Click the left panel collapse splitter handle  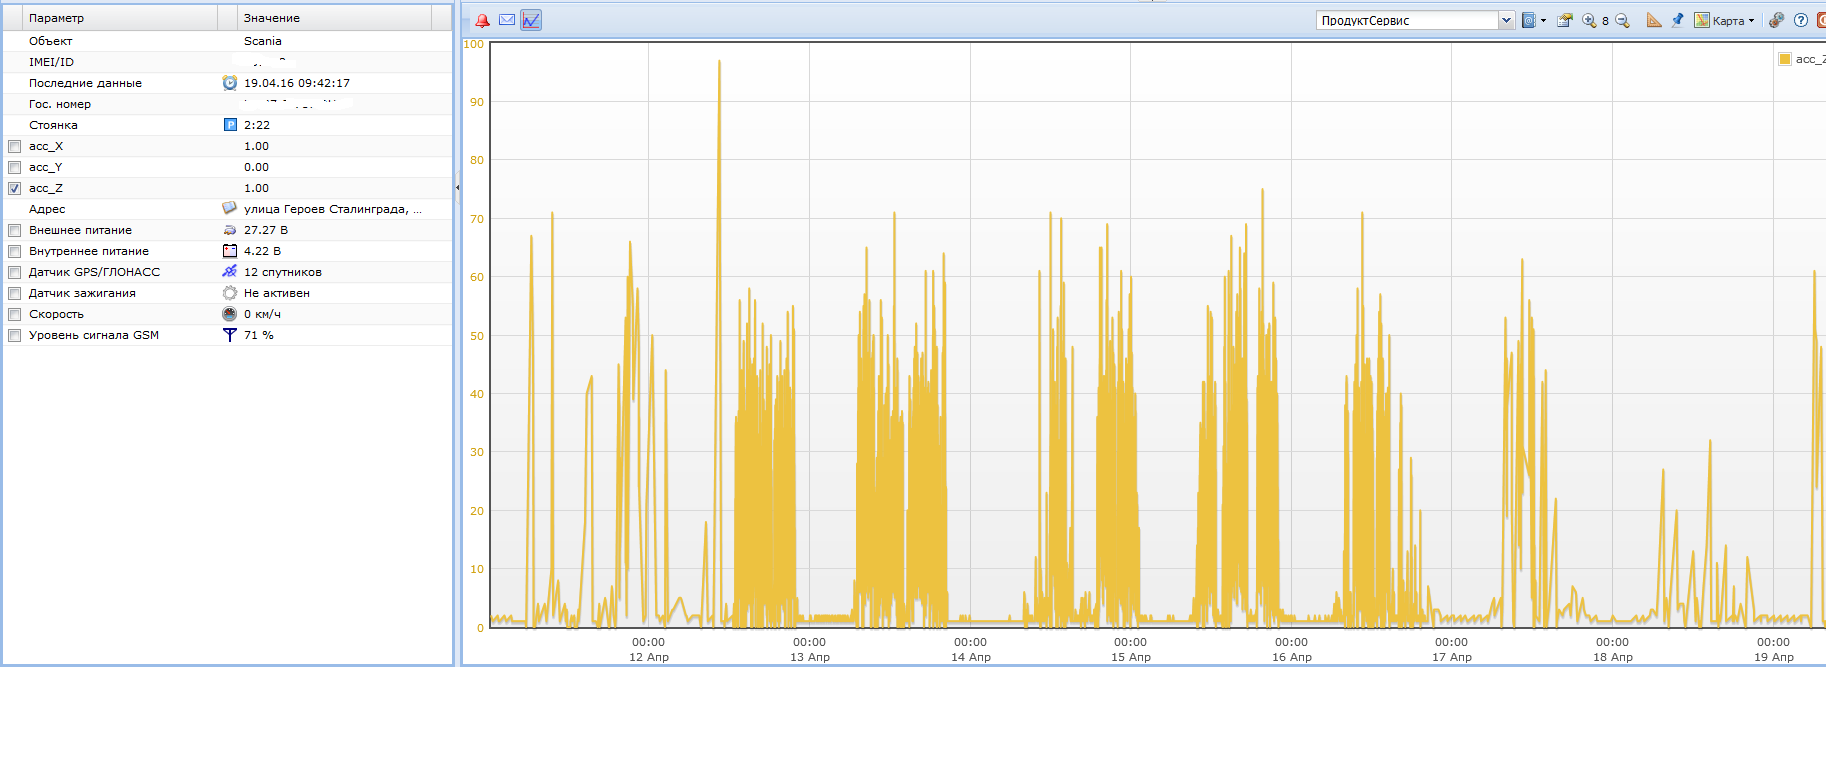[x=457, y=187]
